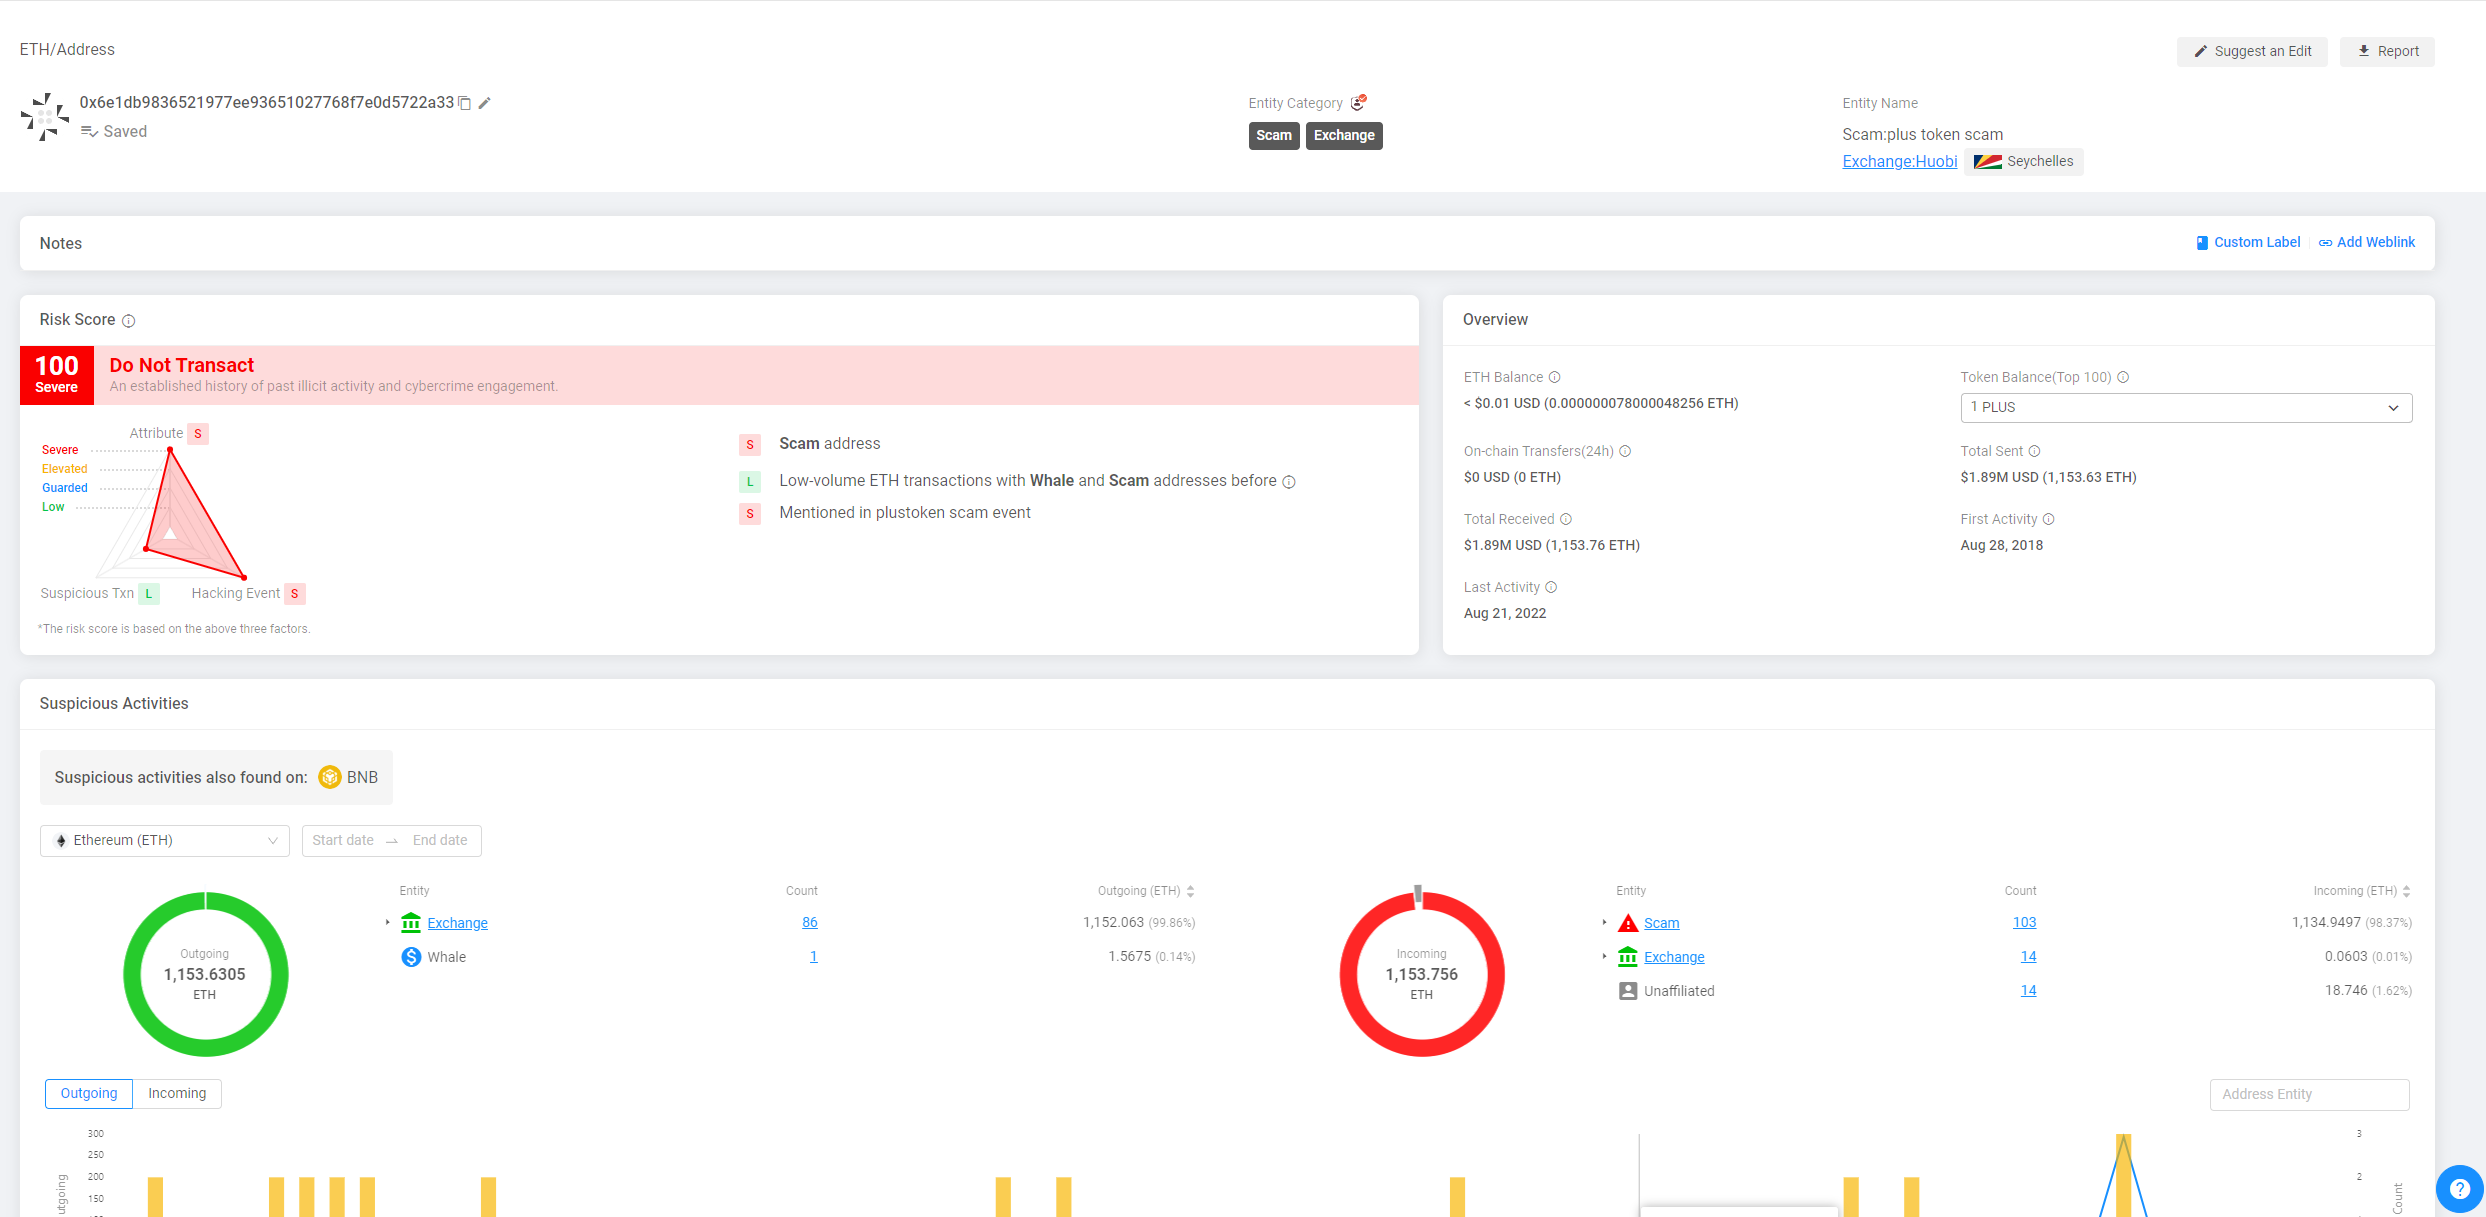Click the 'Scam address' risk factor text
2486x1217 pixels.
830,444
